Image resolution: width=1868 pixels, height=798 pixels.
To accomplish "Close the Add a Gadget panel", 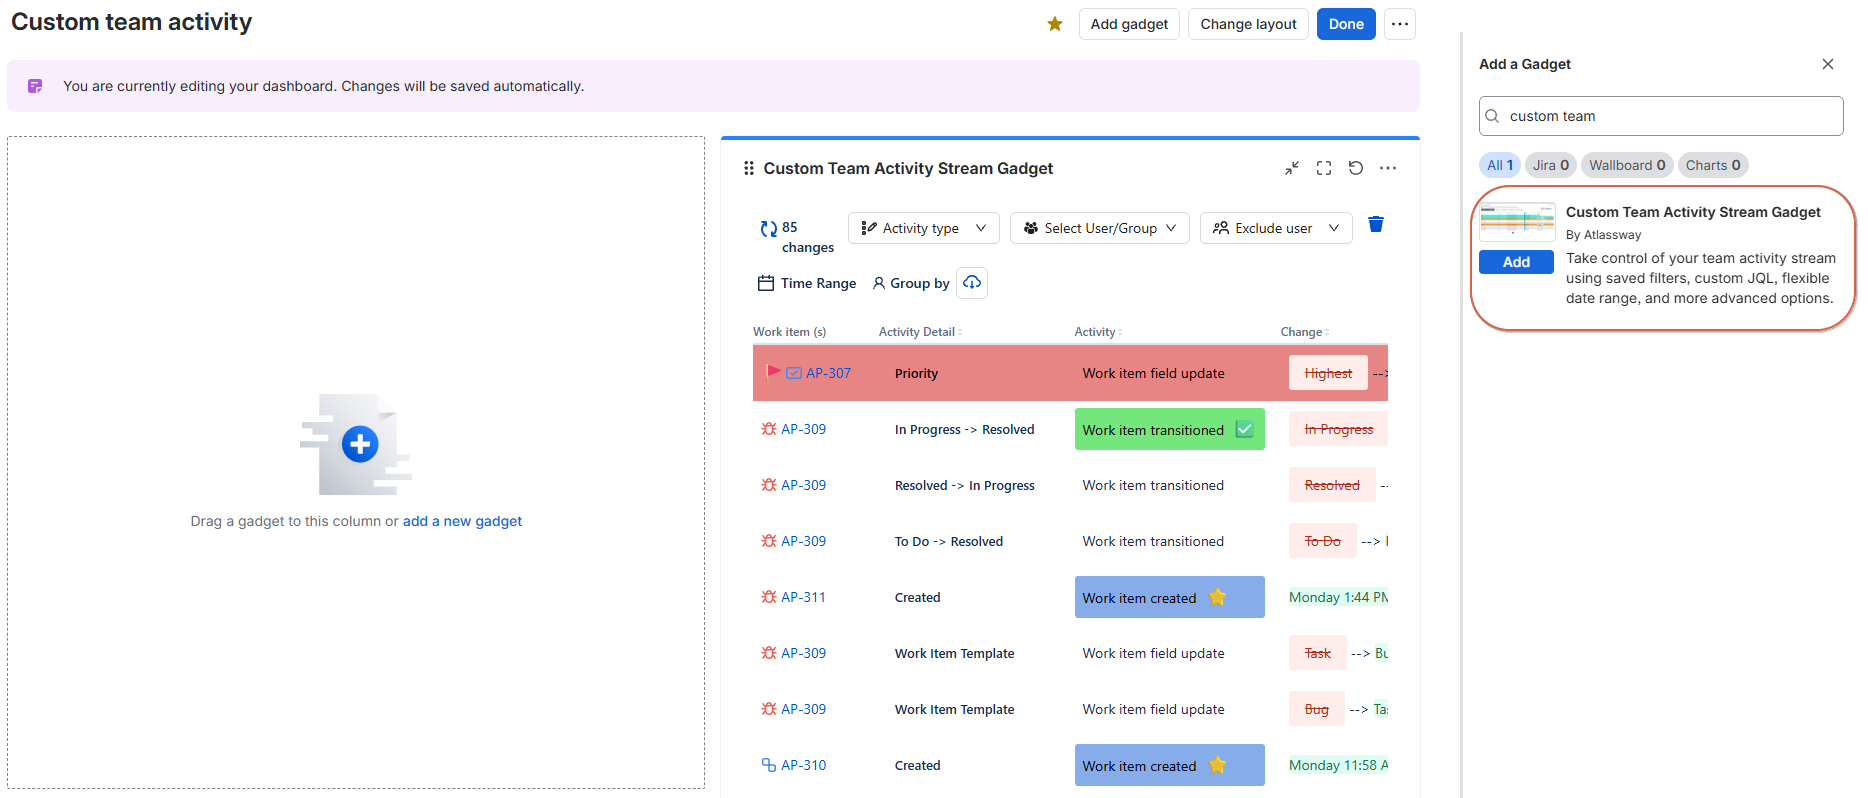I will coord(1828,64).
